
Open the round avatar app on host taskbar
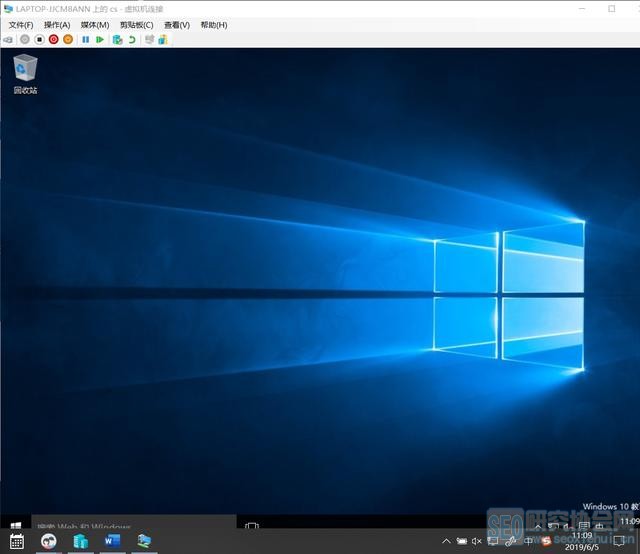pos(49,541)
